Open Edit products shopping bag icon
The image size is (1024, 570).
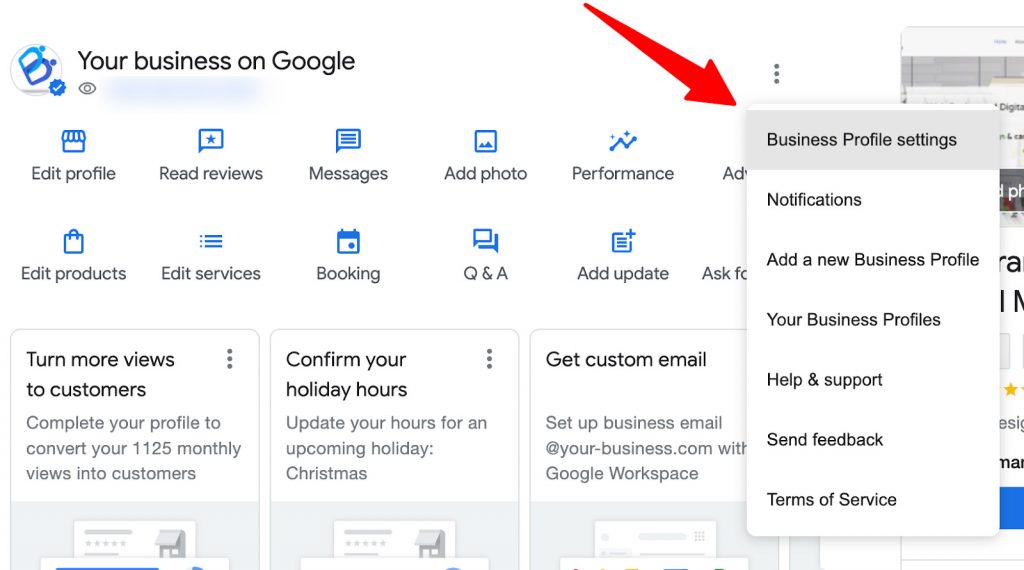73,241
